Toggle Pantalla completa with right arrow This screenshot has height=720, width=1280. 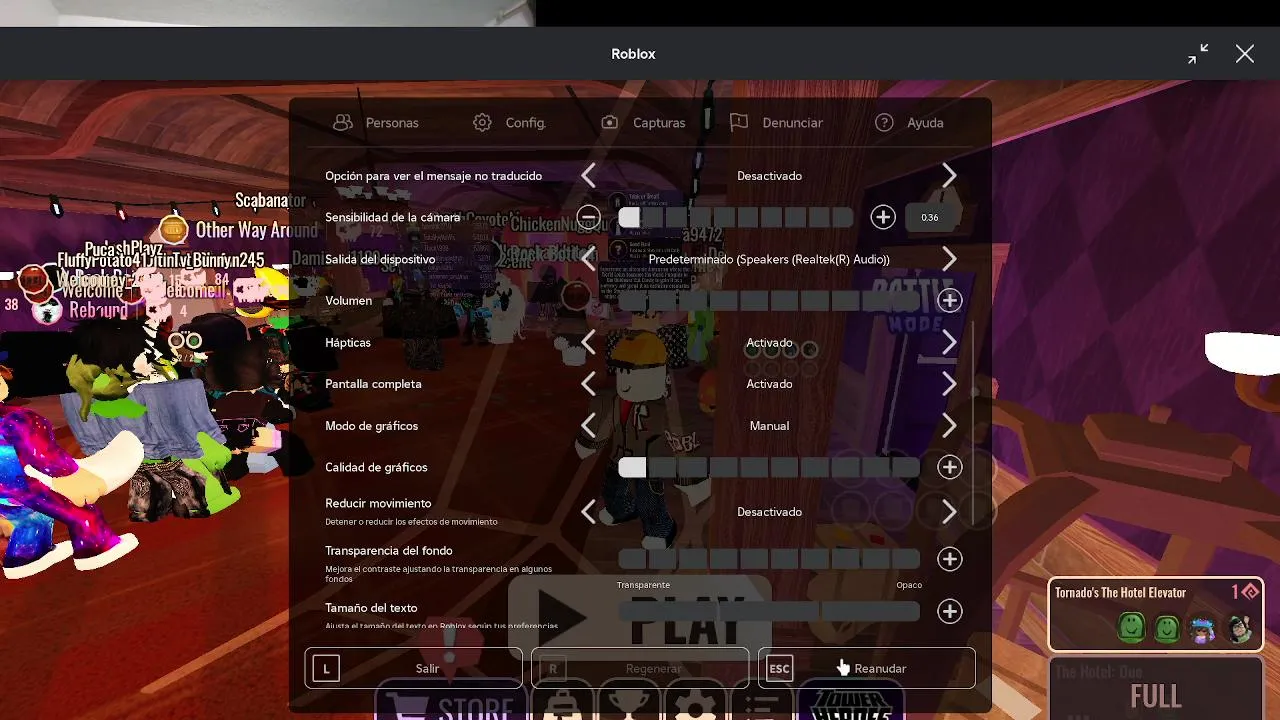(x=949, y=384)
